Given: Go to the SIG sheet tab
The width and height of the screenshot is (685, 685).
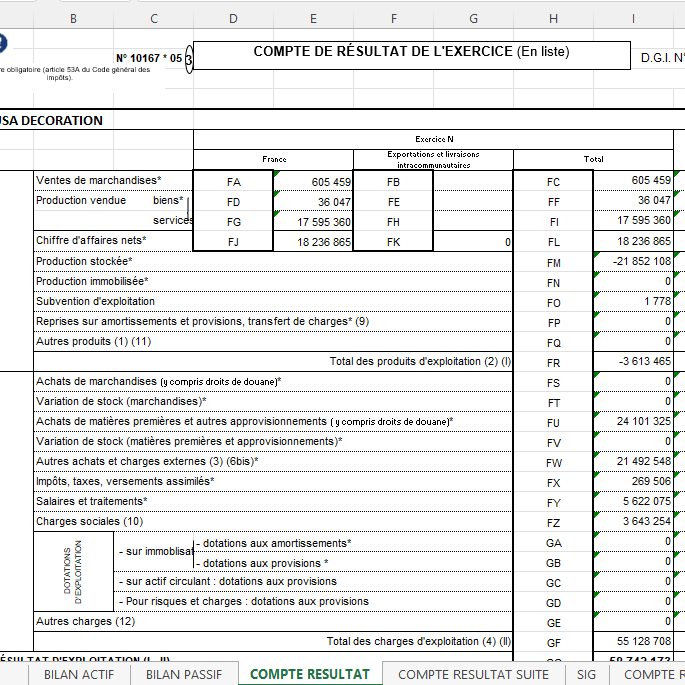Looking at the screenshot, I should 586,674.
